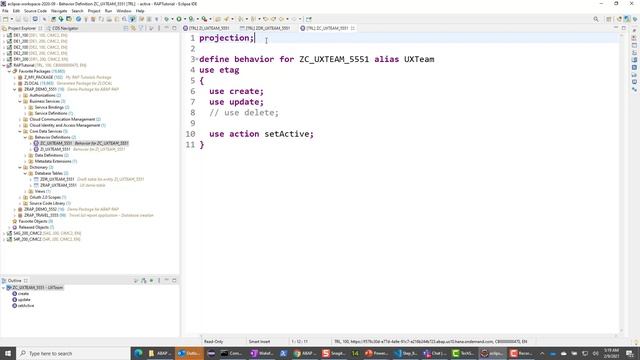This screenshot has height=360, width=640.
Task: Open the PowerPoint taskbar item
Action: (376, 353)
